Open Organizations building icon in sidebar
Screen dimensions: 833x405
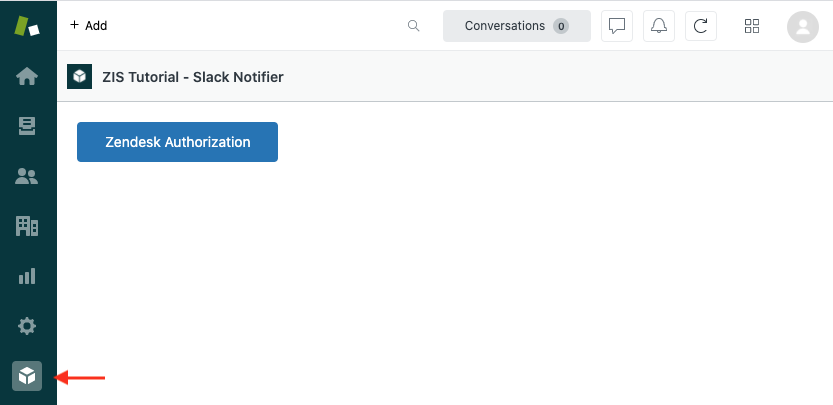pos(27,226)
